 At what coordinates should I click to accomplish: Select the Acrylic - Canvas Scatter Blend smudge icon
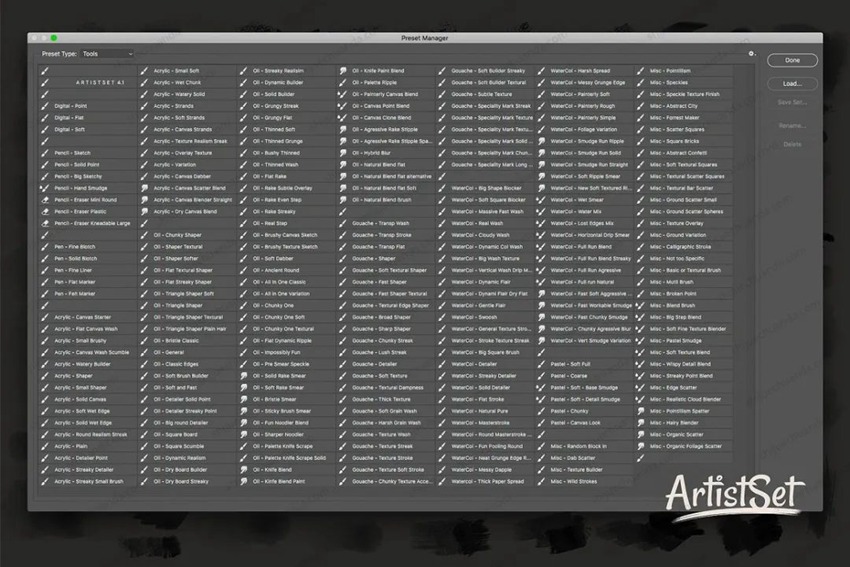click(x=144, y=188)
